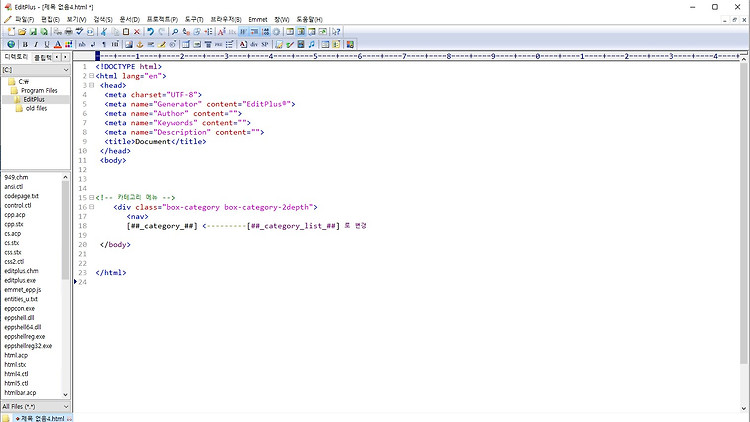Screen dimensions: 750x422
Task: Open the 프로젝트(P) menu
Action: click(162, 19)
